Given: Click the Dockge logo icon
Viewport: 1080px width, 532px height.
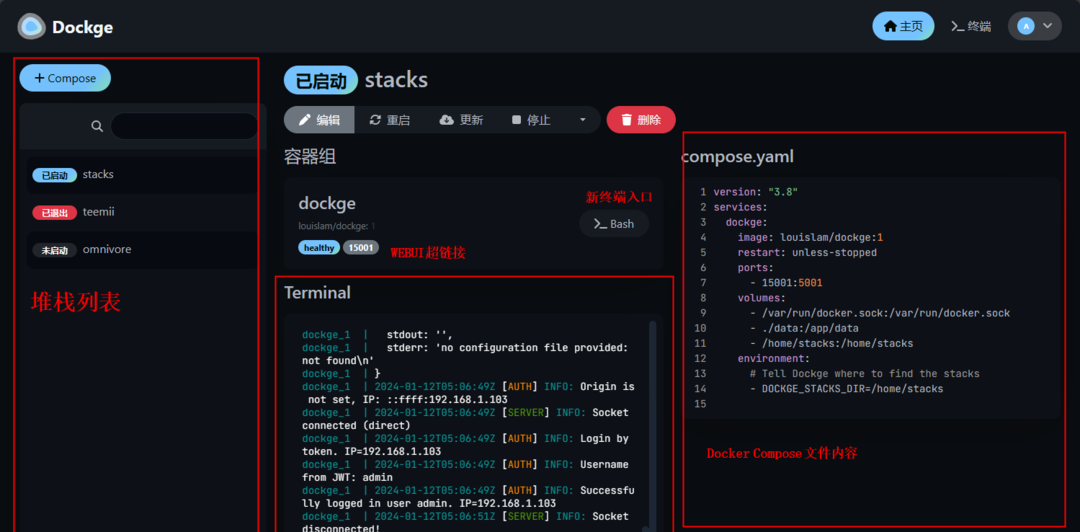Looking at the screenshot, I should (x=31, y=26).
